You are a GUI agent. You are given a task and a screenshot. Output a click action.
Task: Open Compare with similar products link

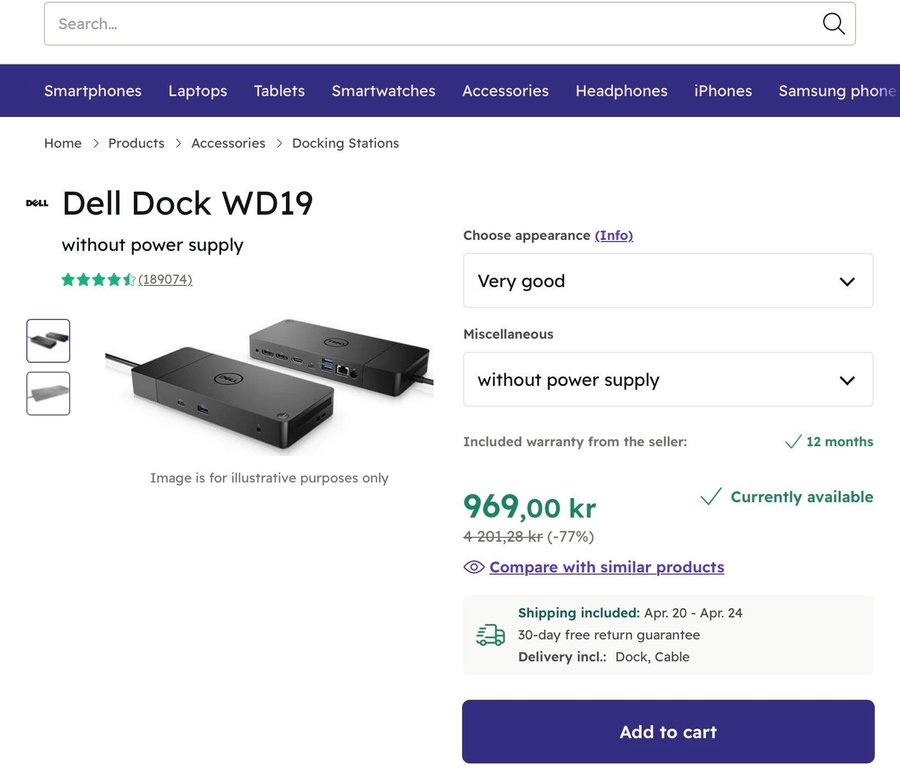[x=607, y=567]
